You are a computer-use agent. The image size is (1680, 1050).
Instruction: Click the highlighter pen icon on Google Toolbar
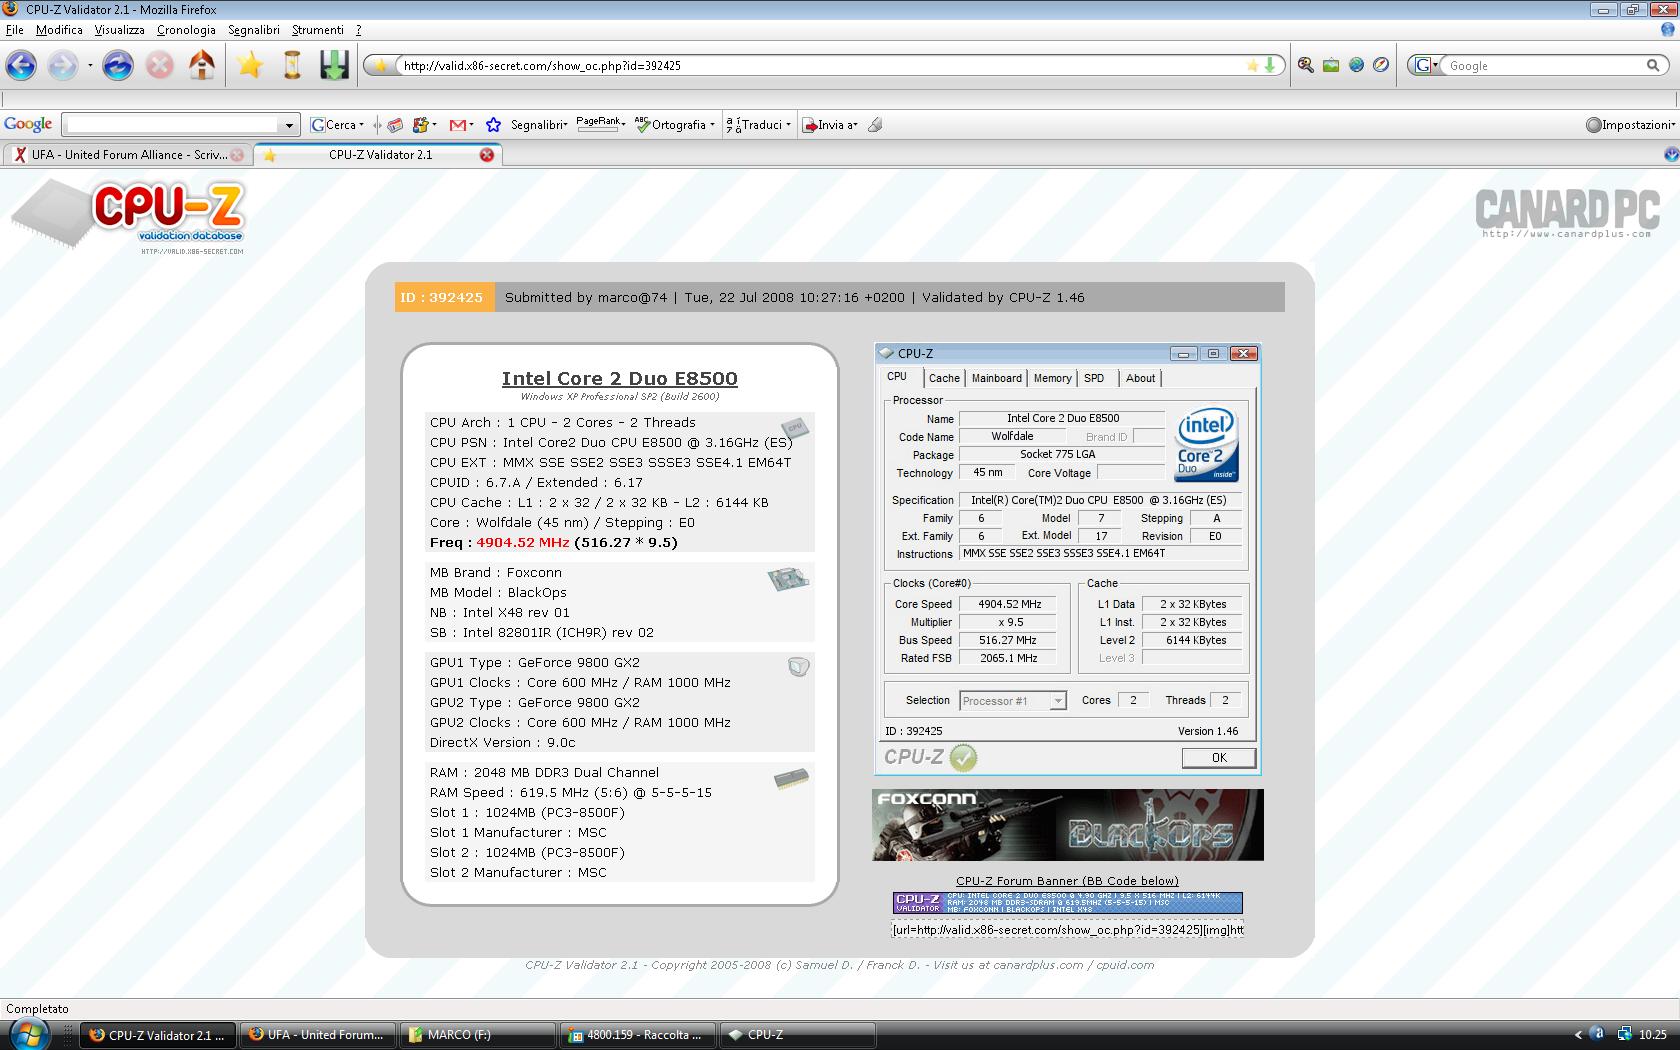pyautogui.click(x=875, y=125)
